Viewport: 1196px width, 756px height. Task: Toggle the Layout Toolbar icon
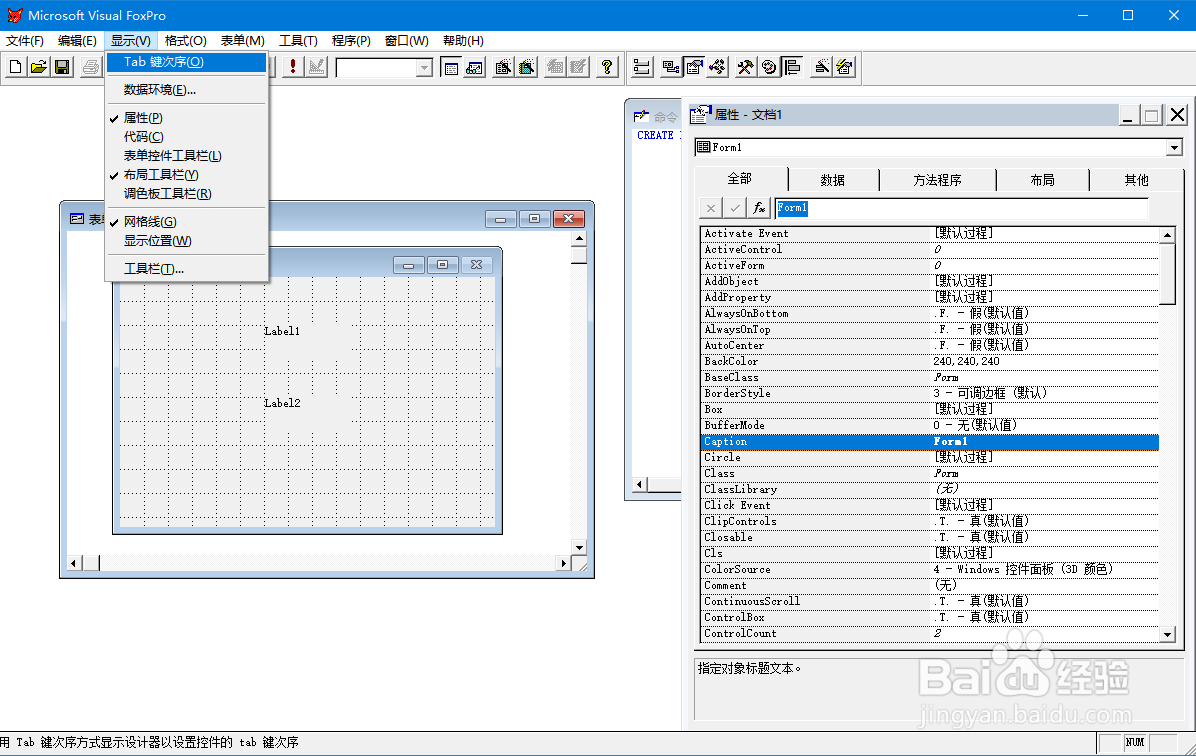793,67
